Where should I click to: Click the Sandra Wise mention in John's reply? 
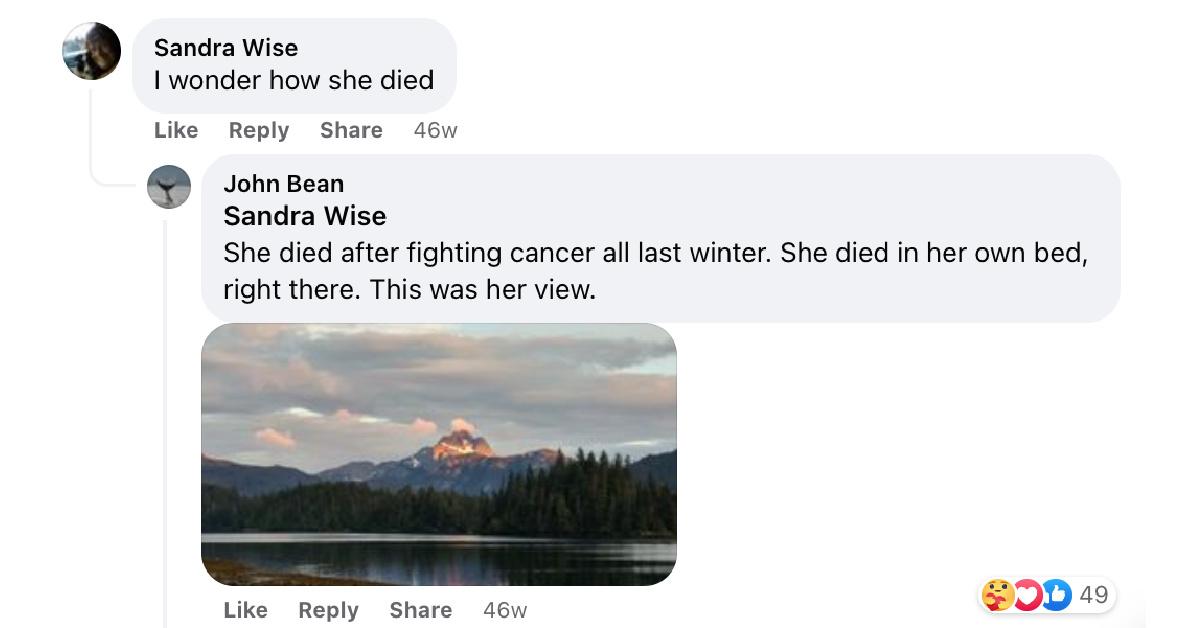click(x=304, y=216)
